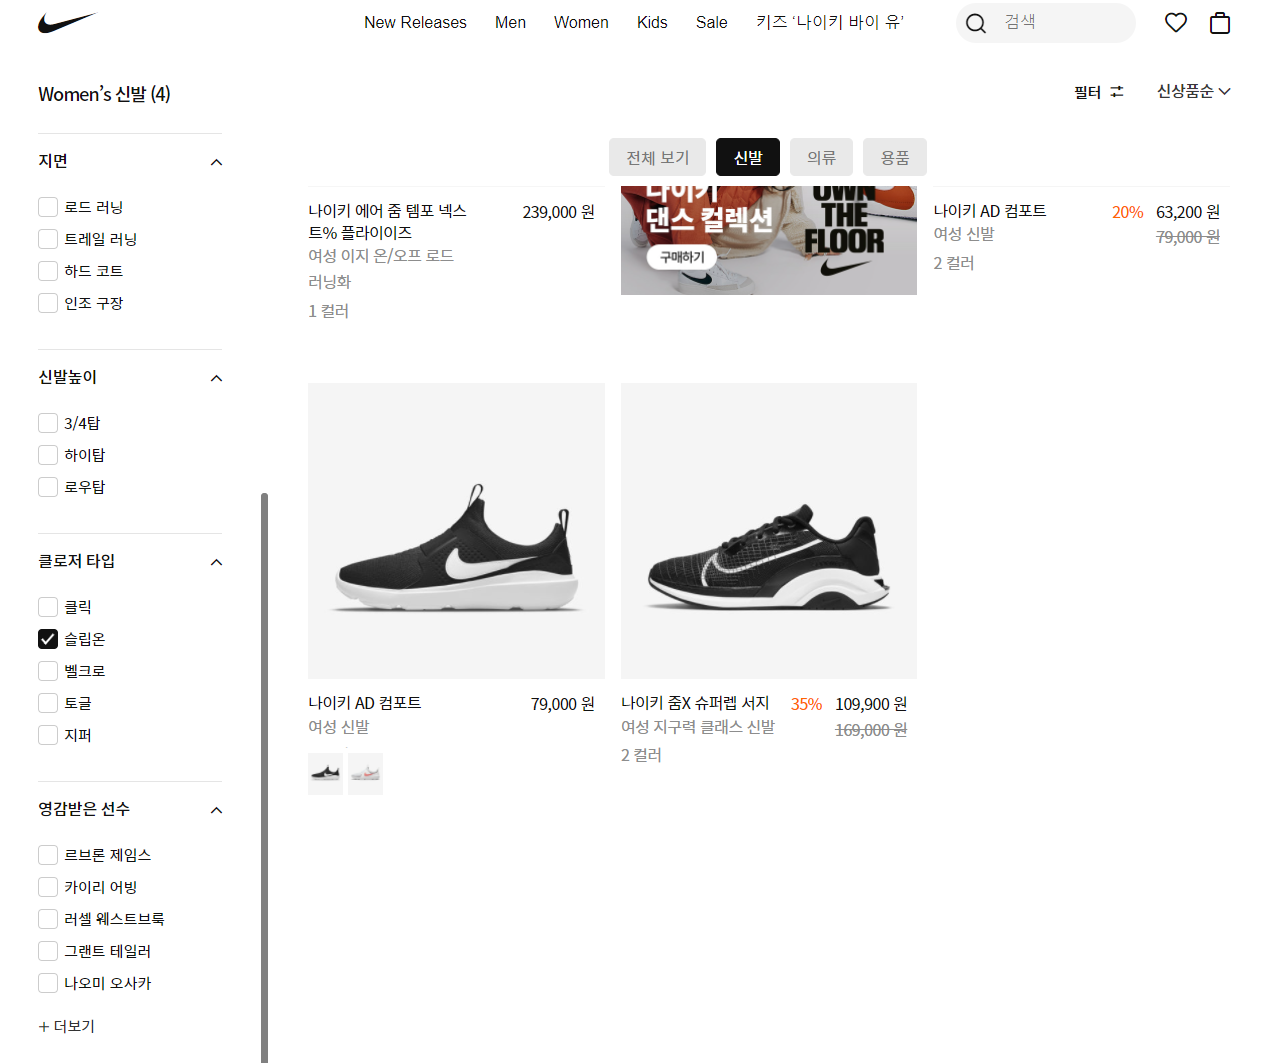
Task: Expand athletes list with + 더보기
Action: point(66,1026)
